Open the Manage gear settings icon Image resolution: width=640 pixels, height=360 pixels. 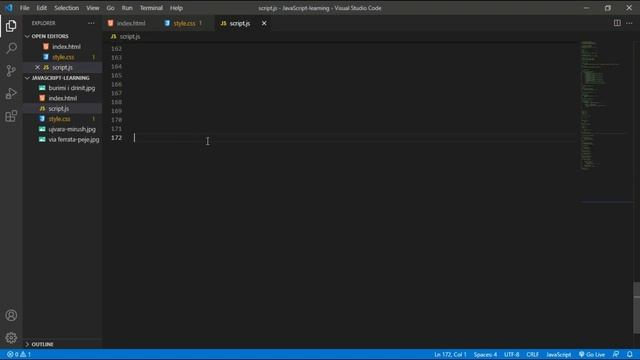(x=11, y=338)
